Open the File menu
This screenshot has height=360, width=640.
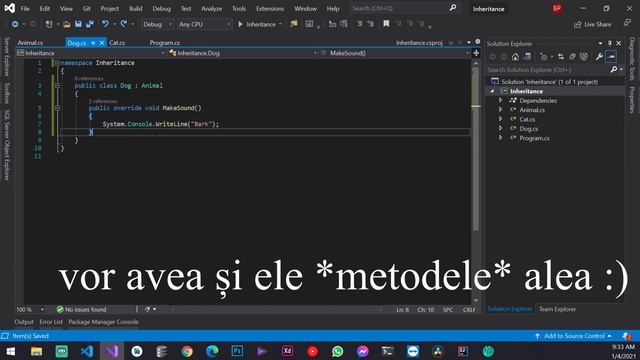[x=25, y=9]
